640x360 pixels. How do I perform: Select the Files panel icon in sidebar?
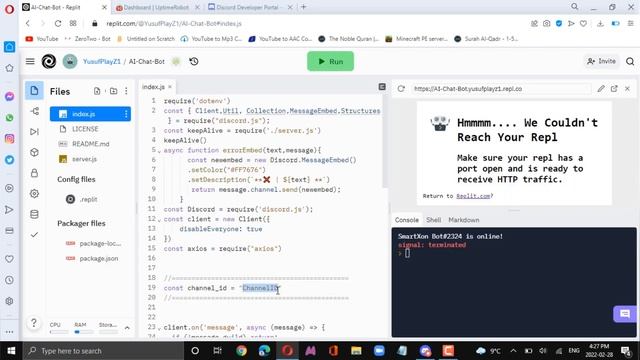34,91
